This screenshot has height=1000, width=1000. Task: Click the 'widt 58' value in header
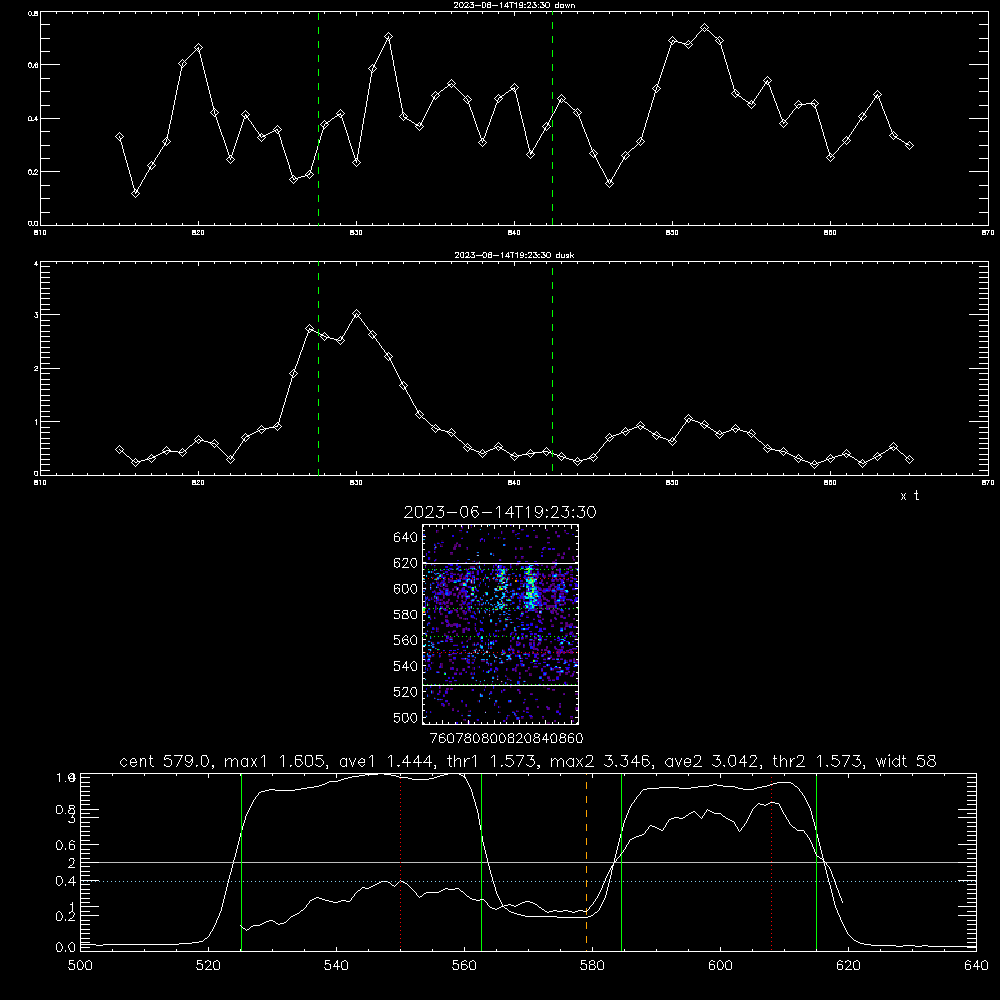click(x=906, y=761)
